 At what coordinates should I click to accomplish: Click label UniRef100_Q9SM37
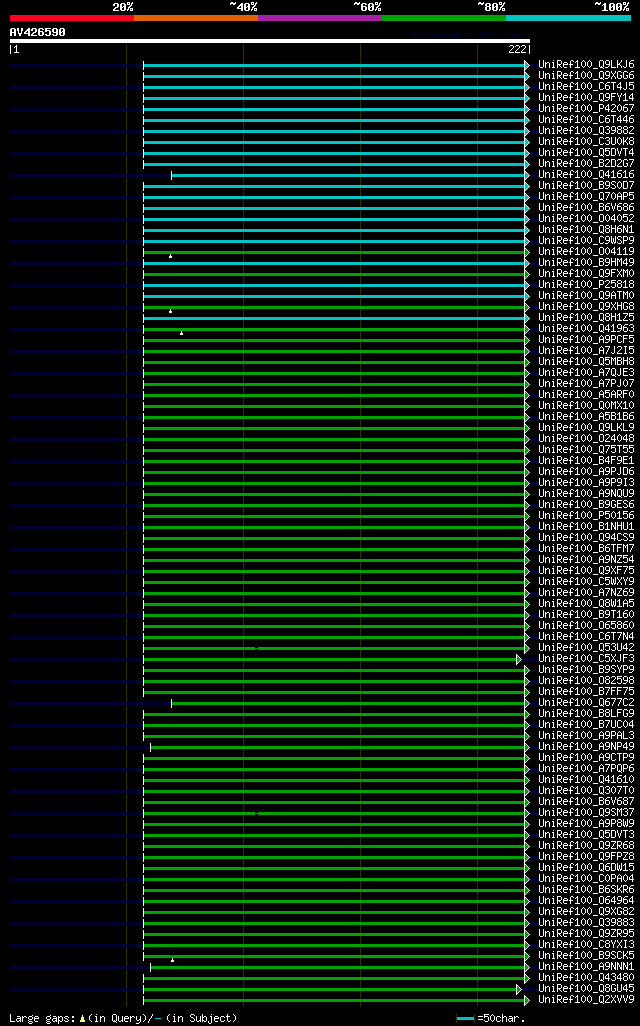point(586,813)
